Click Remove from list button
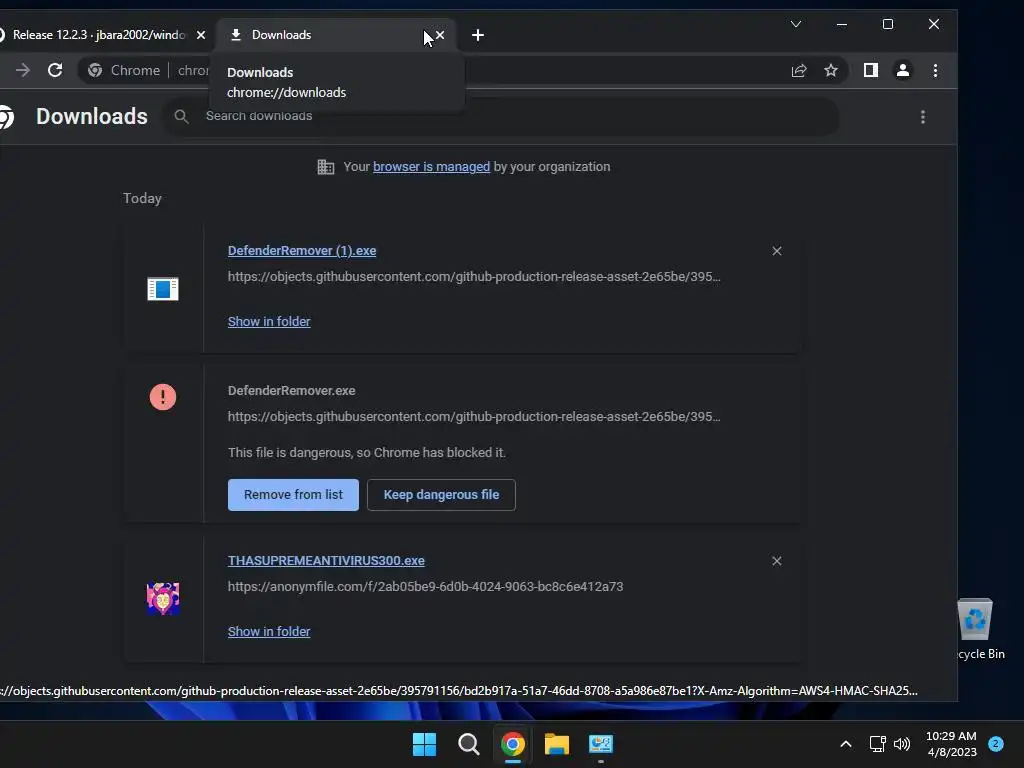Image resolution: width=1024 pixels, height=768 pixels. pyautogui.click(x=293, y=495)
